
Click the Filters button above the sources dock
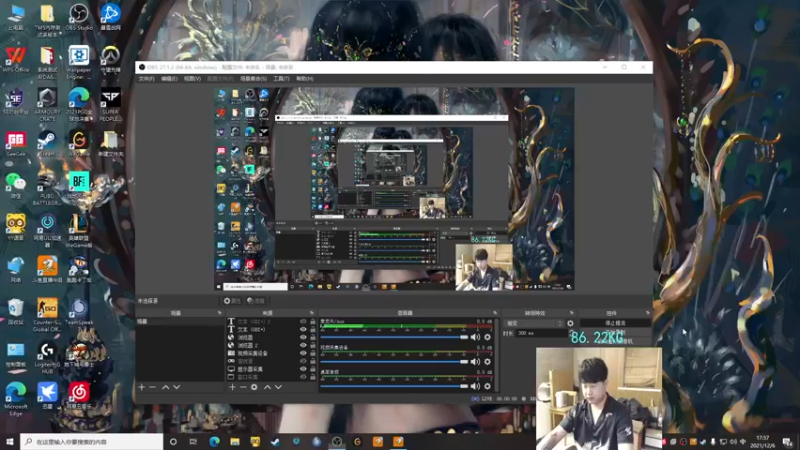coord(256,301)
